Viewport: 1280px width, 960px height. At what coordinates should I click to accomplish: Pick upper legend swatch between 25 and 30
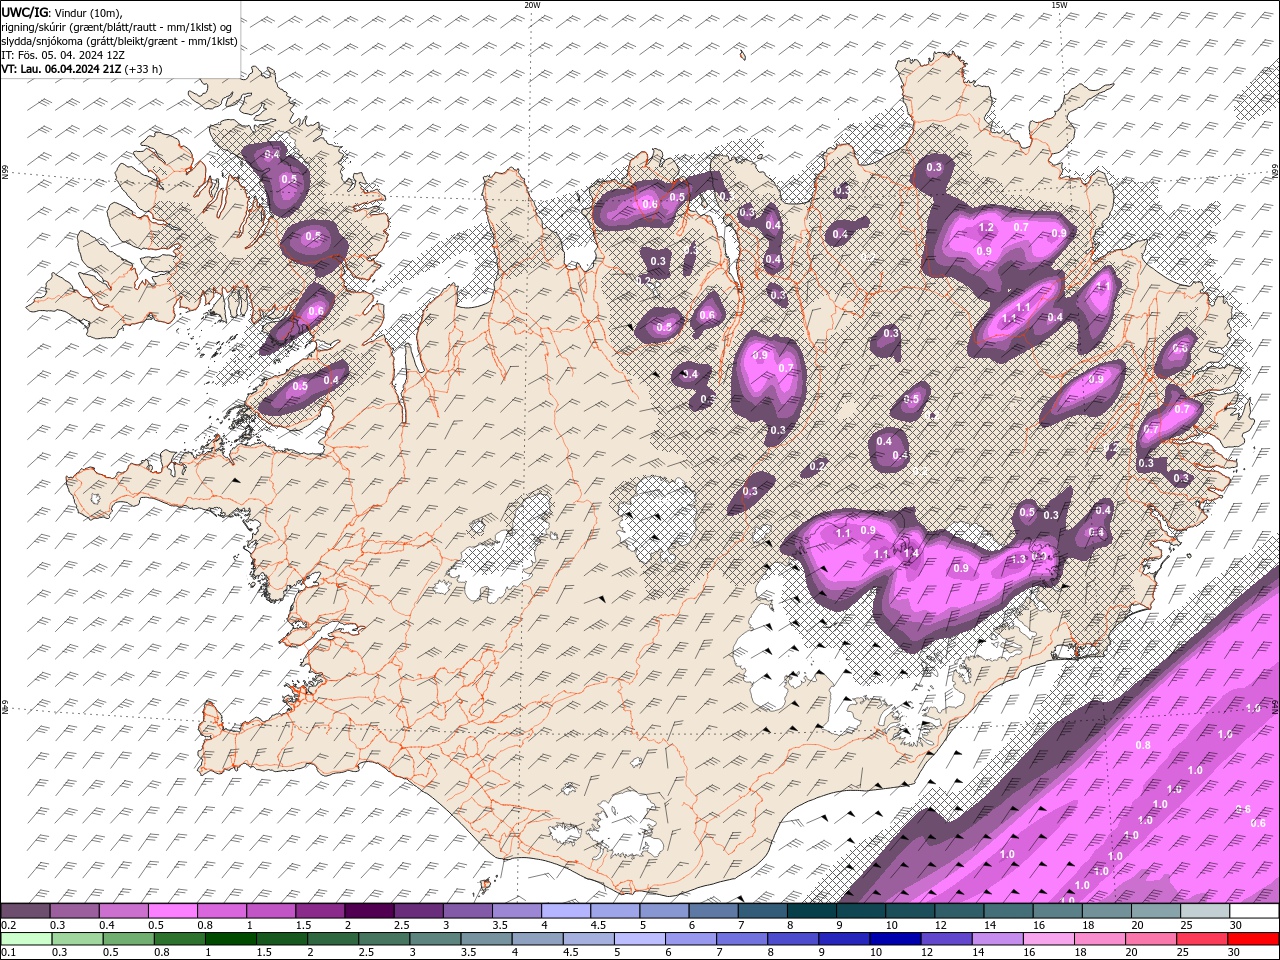(1204, 911)
